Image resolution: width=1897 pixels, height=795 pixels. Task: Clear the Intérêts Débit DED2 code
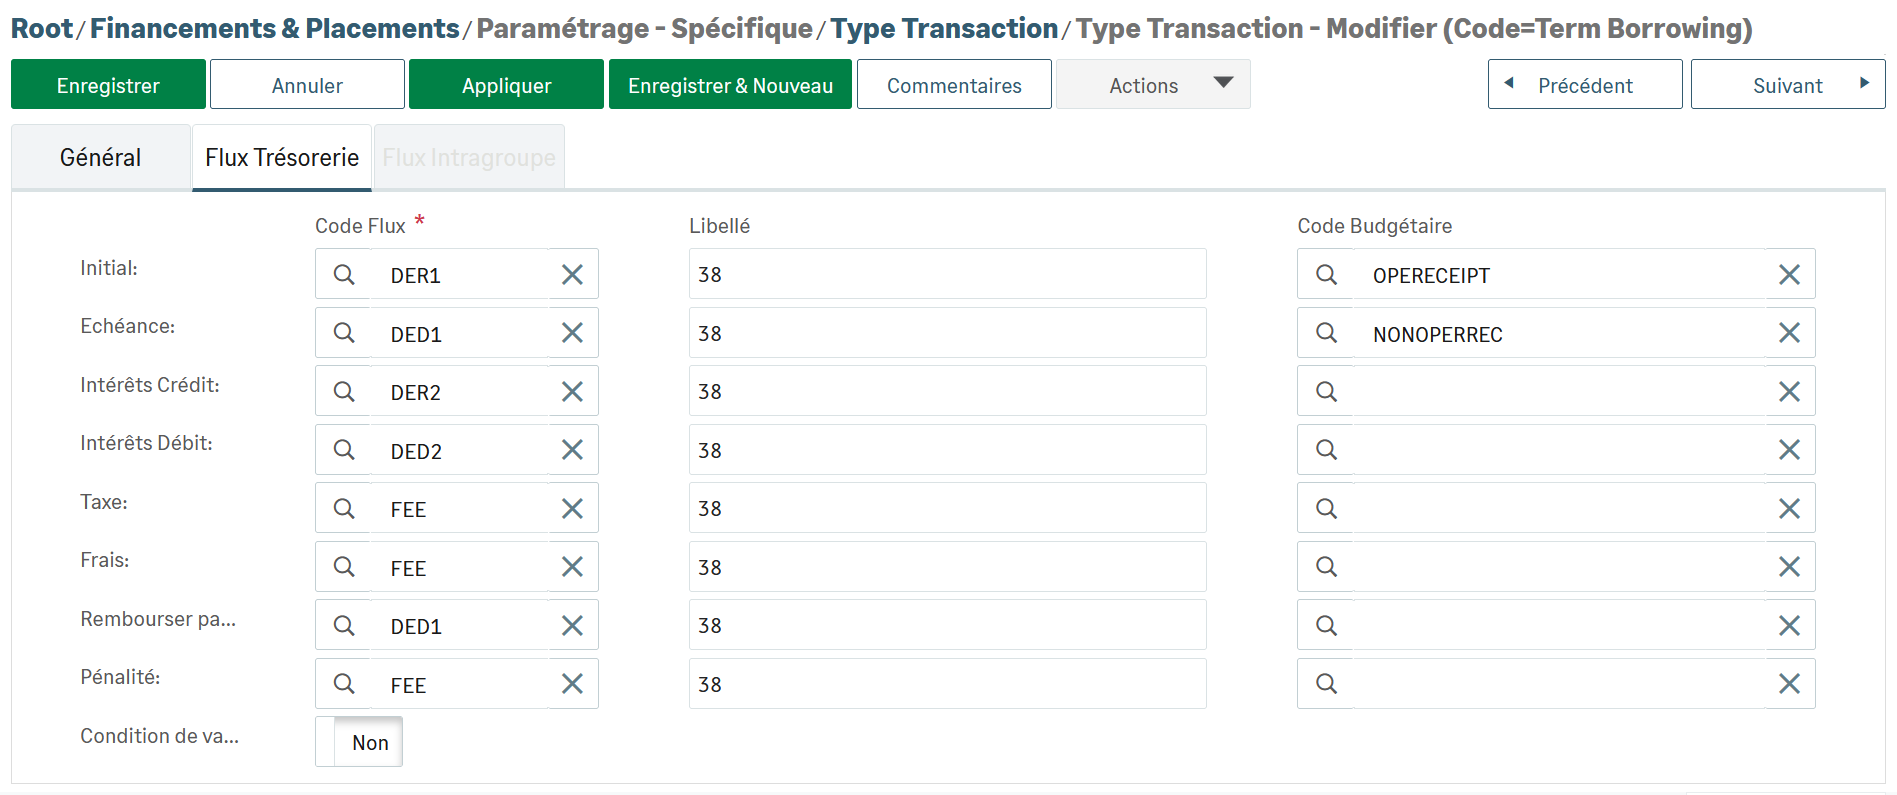[x=572, y=450]
